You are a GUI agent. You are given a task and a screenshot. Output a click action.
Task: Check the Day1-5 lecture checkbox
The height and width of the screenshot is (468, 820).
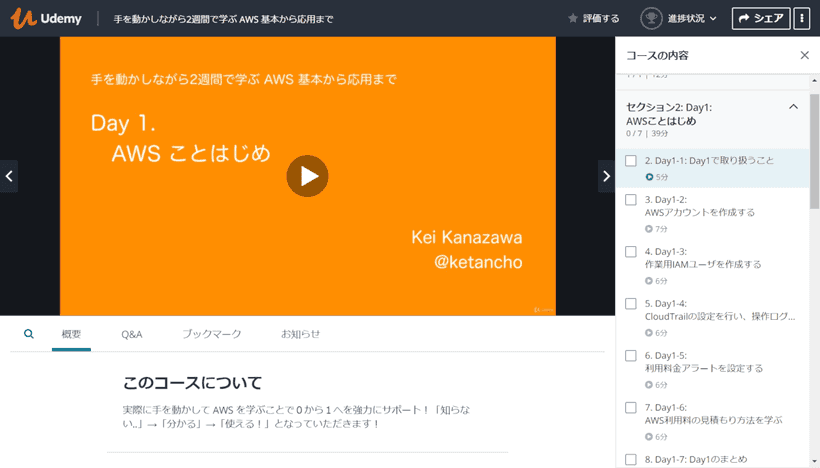pos(631,356)
